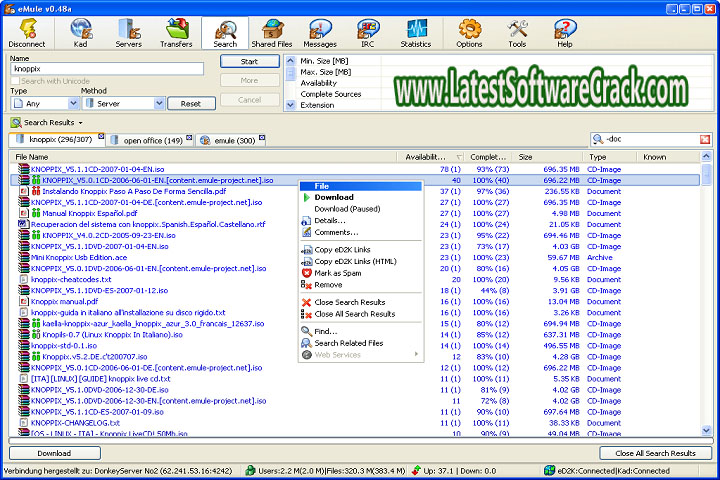Open Comments... from context menu
720x480 pixels.
(x=360, y=232)
